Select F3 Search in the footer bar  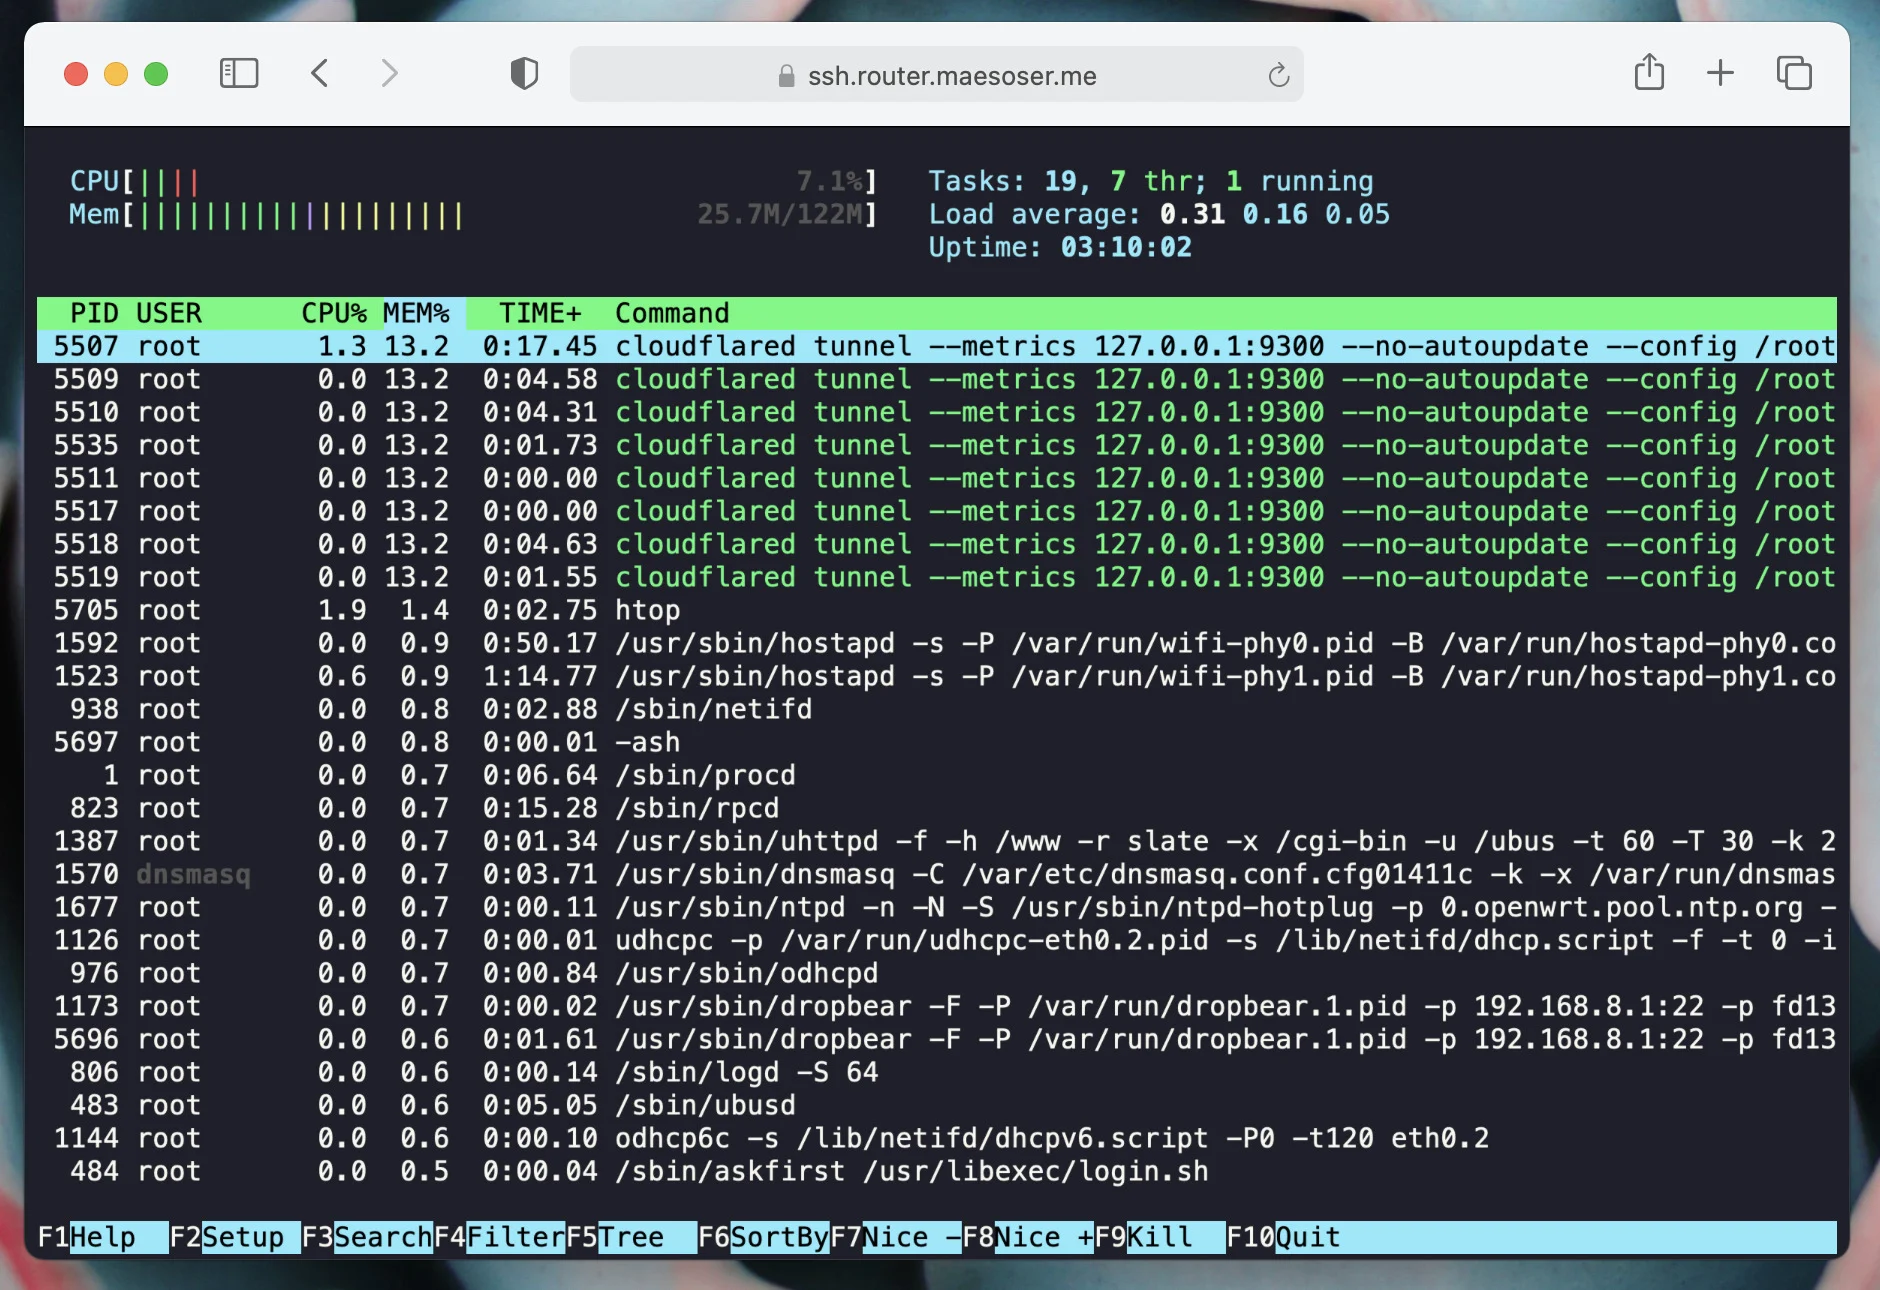pyautogui.click(x=367, y=1237)
